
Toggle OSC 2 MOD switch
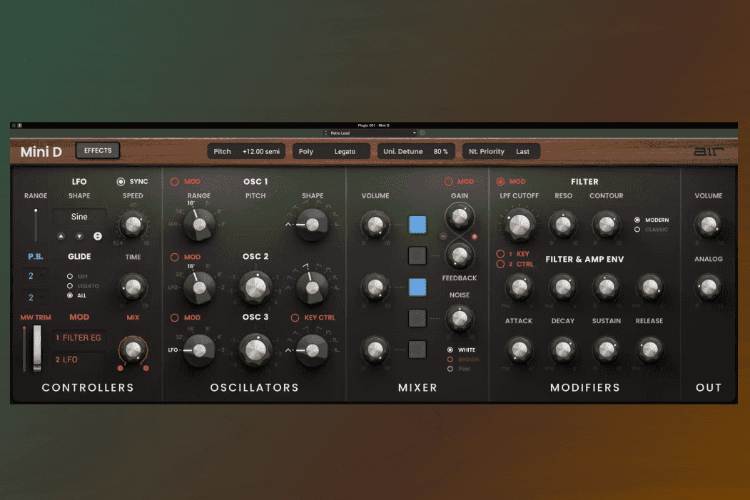point(175,257)
